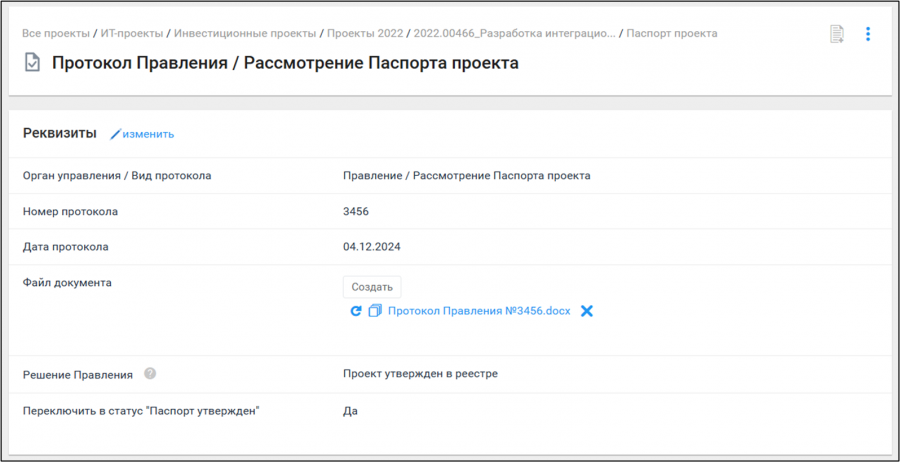
Task: Show help tooltip for Решение Правления
Action: (x=150, y=374)
